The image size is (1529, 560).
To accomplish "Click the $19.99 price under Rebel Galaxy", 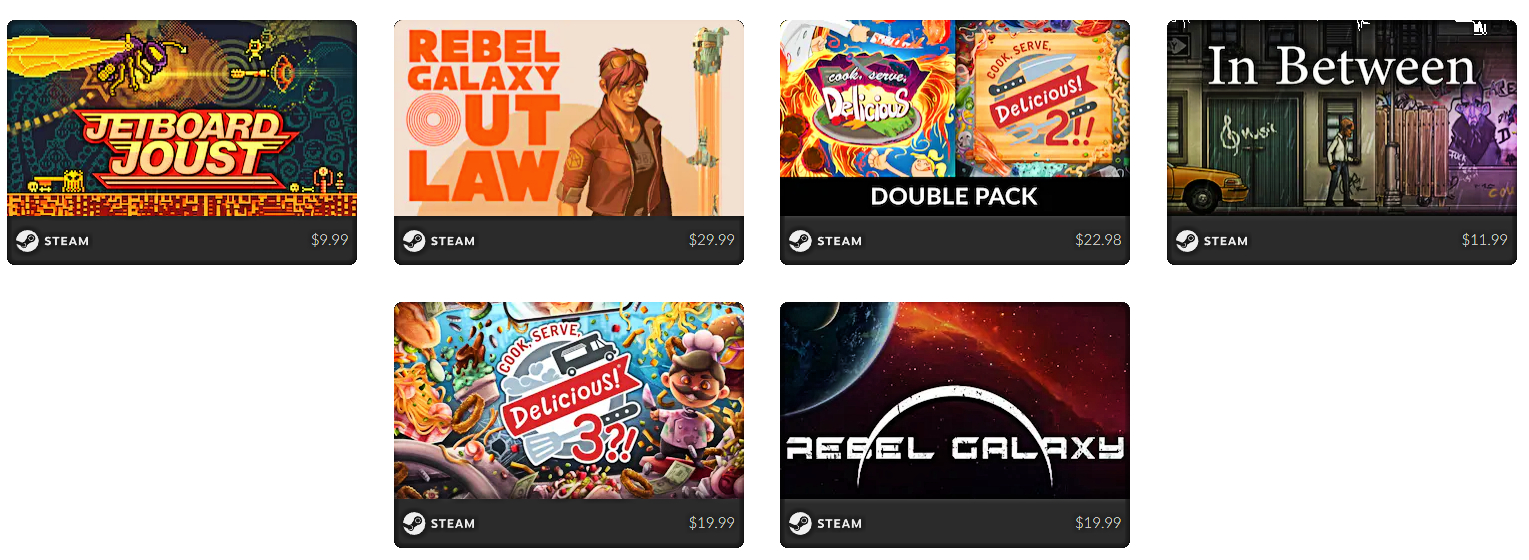I will [1098, 523].
